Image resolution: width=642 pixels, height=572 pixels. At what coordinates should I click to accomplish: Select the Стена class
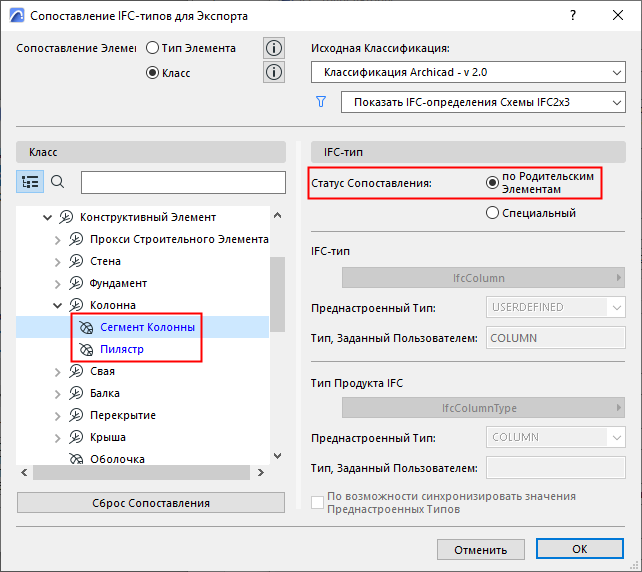(x=105, y=261)
